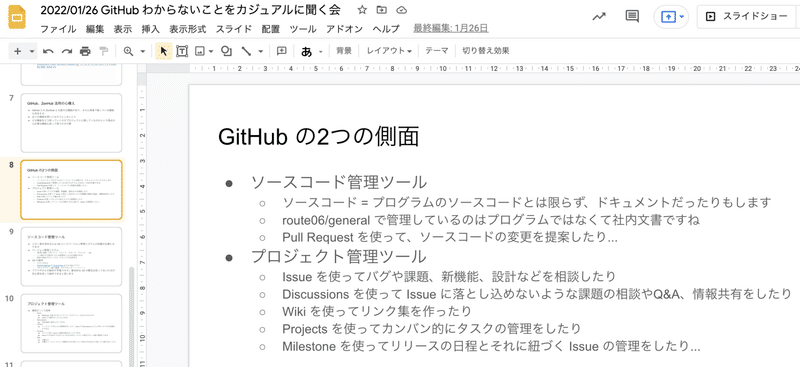Click the テーマ theme button
This screenshot has height=367, width=800.
pos(437,51)
